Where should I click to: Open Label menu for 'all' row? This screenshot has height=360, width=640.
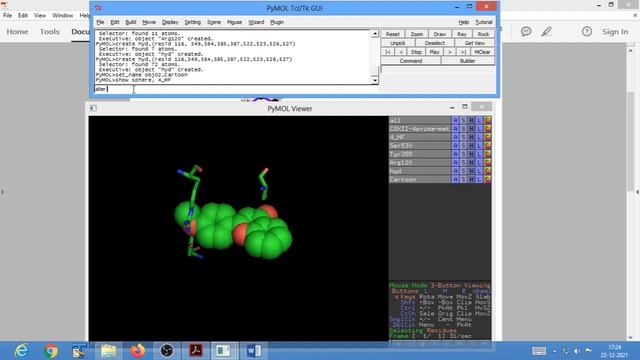point(479,120)
